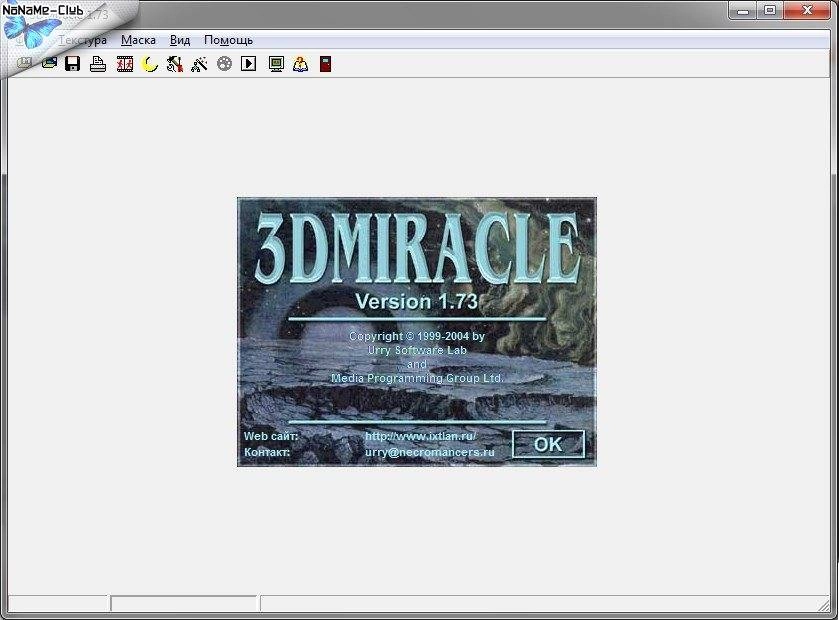Screen dimensions: 839x620
Task: Click the film strip animation icon
Action: coord(125,64)
